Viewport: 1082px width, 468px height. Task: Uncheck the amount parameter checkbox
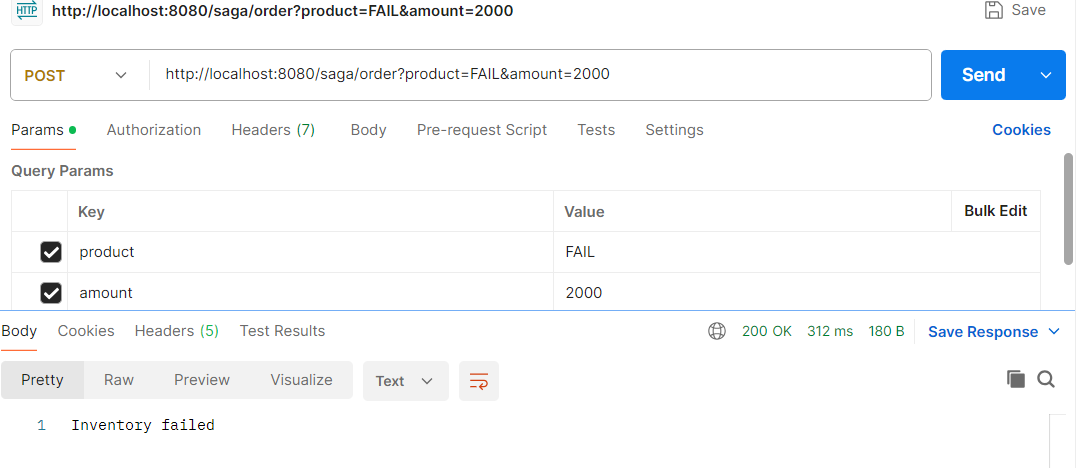coord(51,293)
